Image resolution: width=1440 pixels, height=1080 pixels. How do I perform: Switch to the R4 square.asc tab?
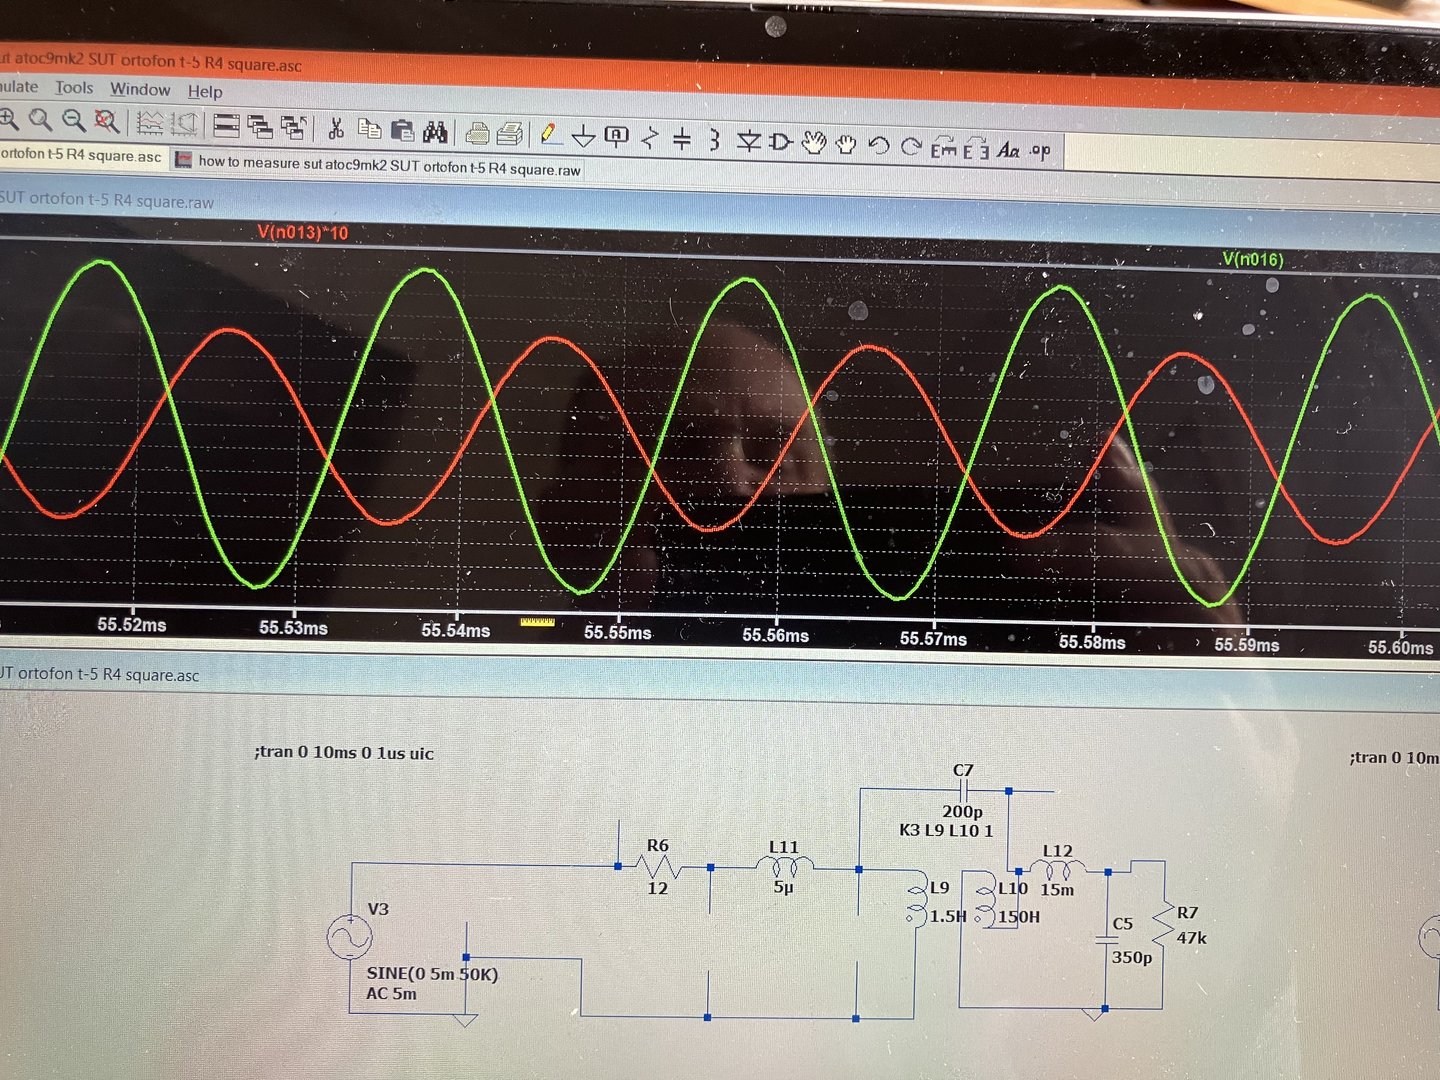pos(82,155)
